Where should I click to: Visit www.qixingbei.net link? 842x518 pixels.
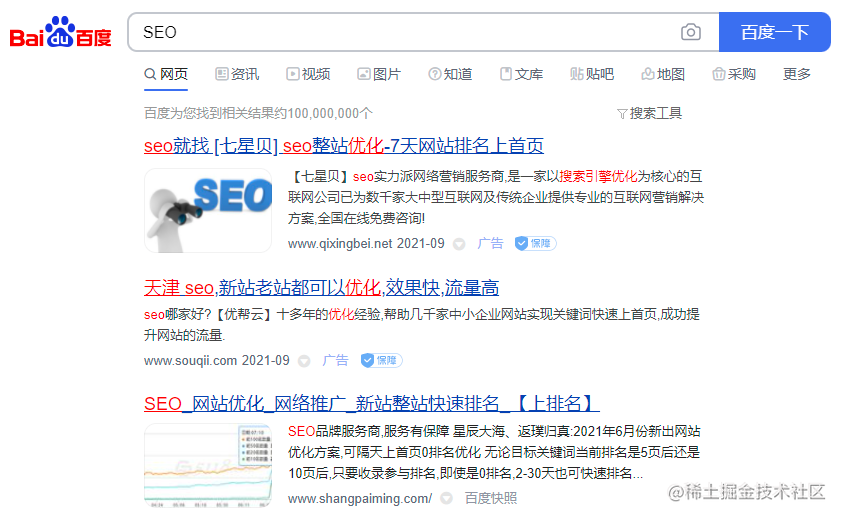(x=340, y=244)
